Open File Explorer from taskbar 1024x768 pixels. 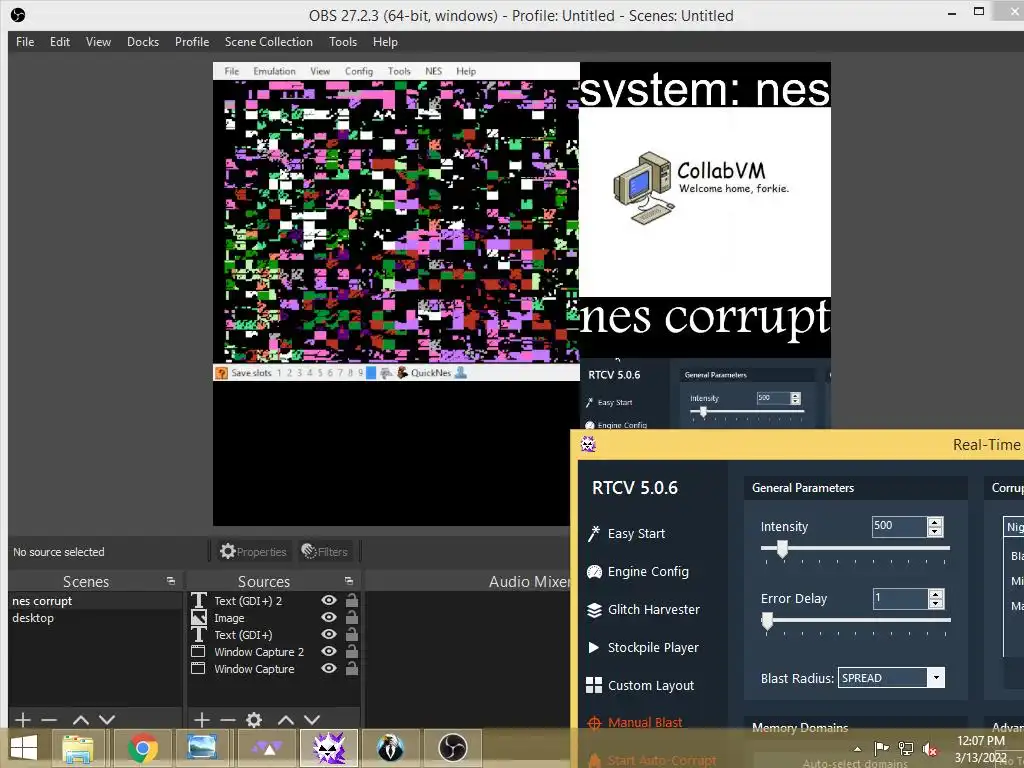tap(78, 748)
